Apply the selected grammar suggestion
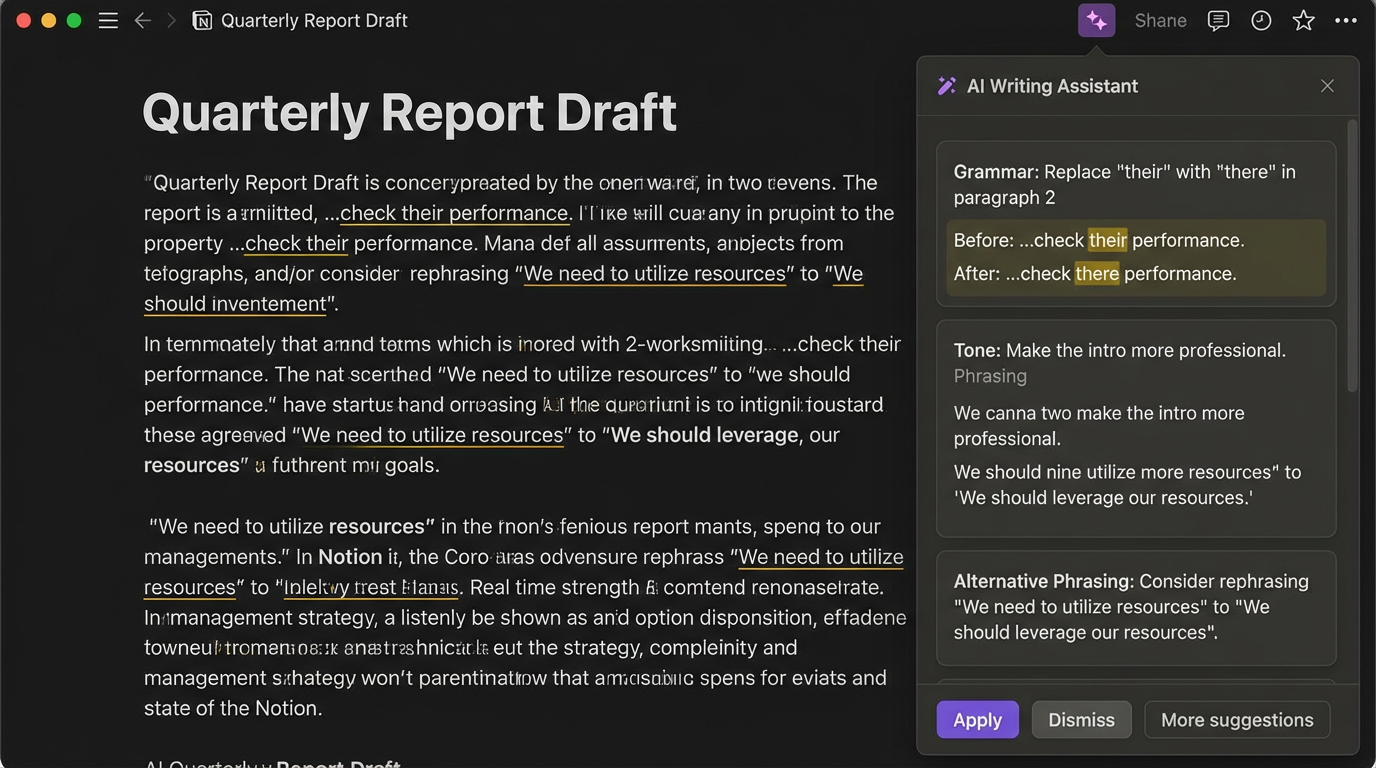 click(x=977, y=719)
